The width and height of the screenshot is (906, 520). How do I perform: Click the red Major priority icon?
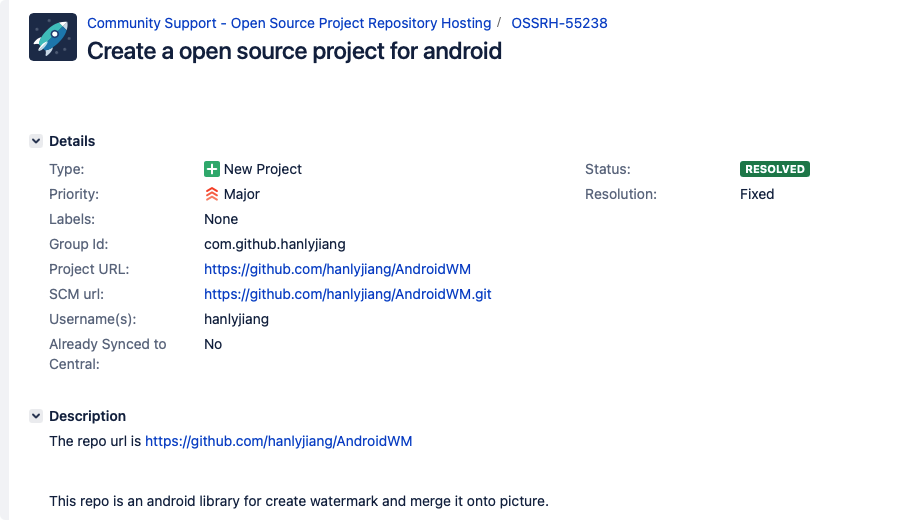point(212,194)
